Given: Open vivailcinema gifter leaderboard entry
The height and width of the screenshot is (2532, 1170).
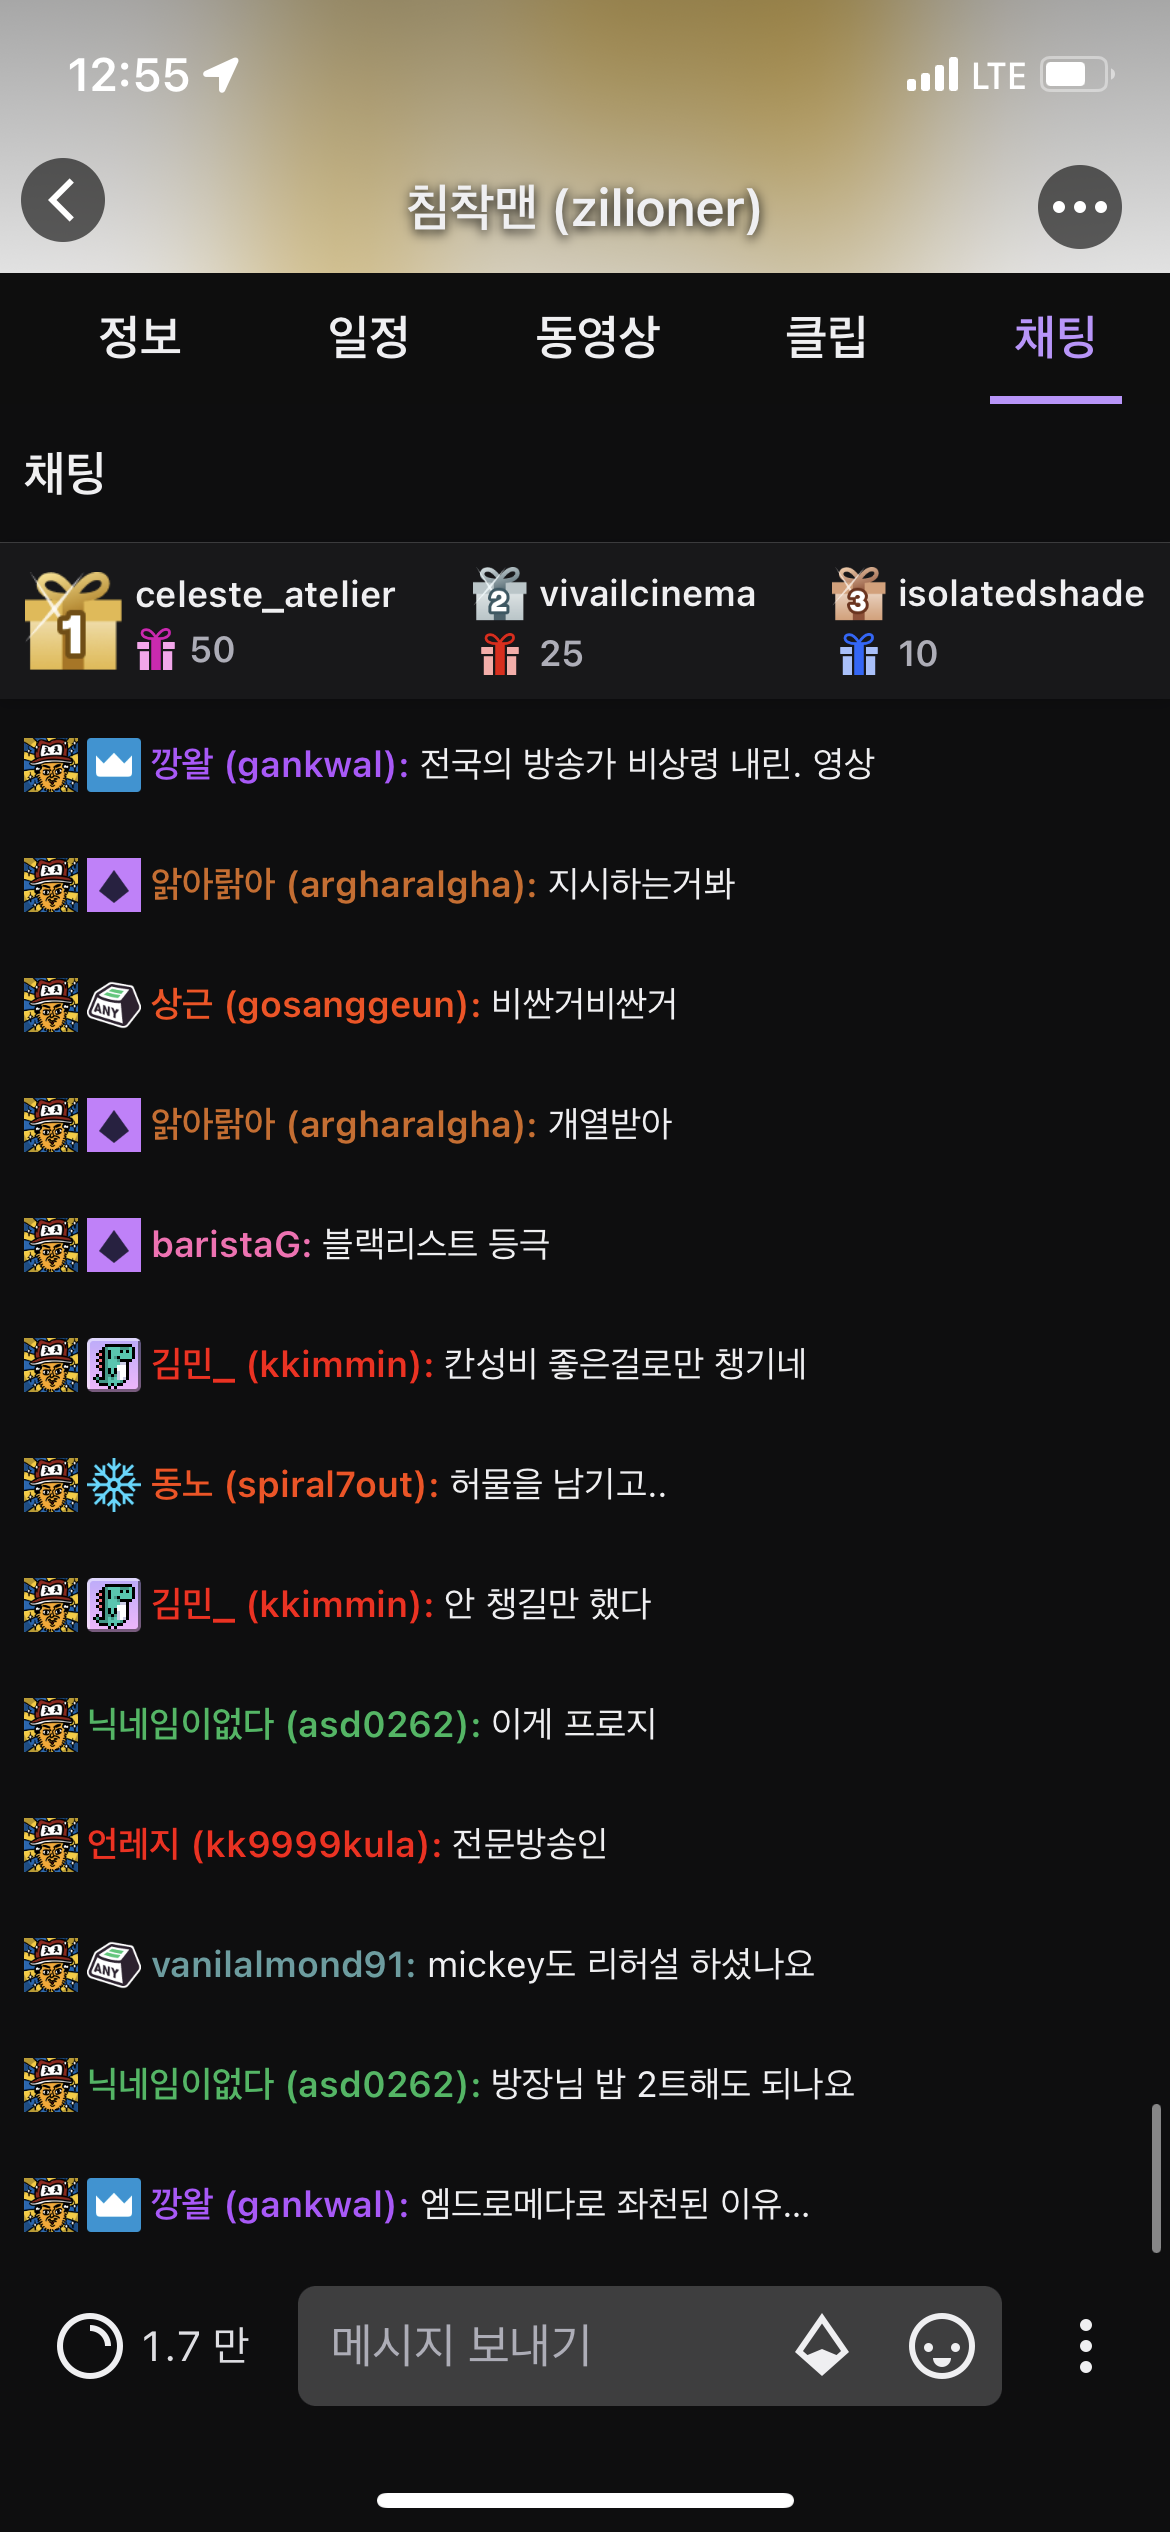Looking at the screenshot, I should (x=614, y=621).
